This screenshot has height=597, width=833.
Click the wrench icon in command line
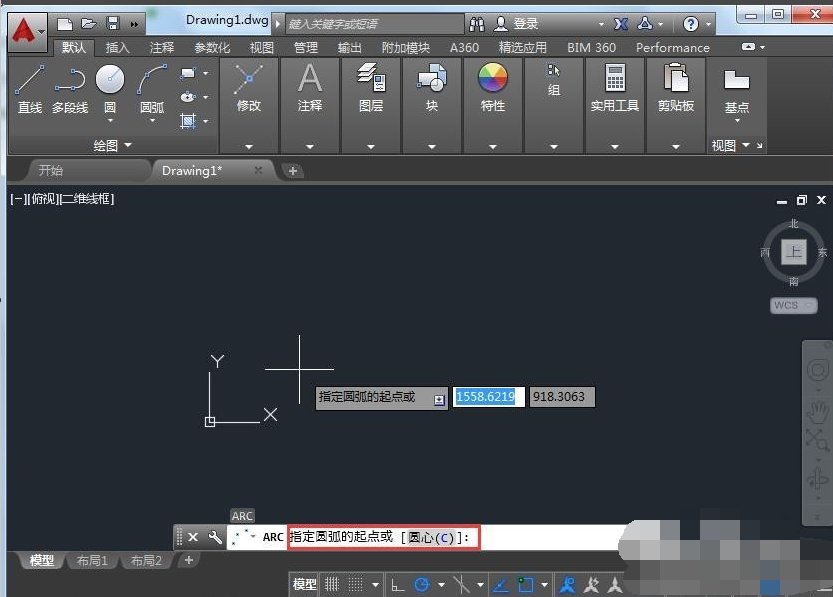(x=214, y=538)
